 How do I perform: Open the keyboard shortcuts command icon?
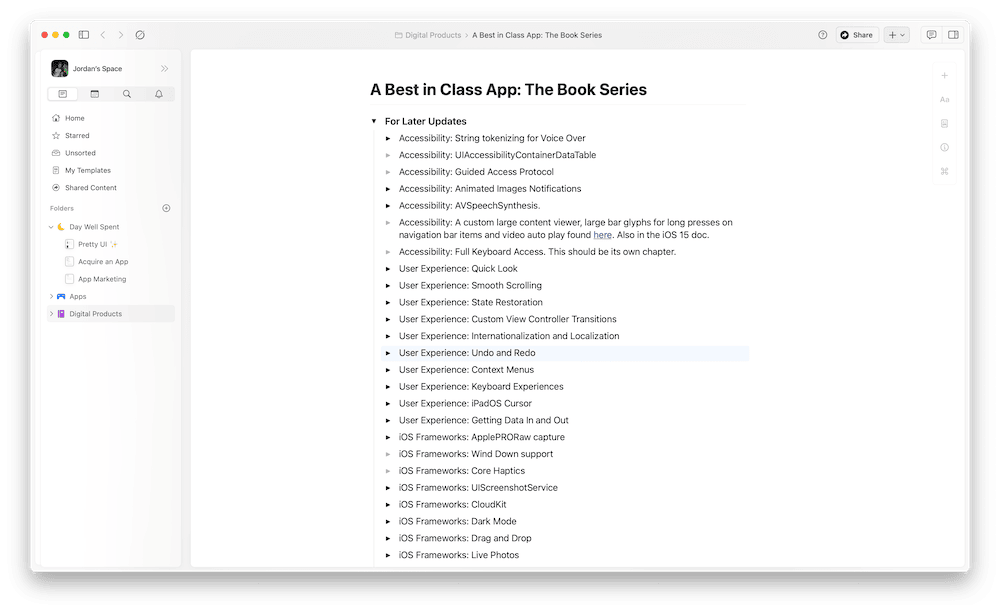(x=944, y=171)
